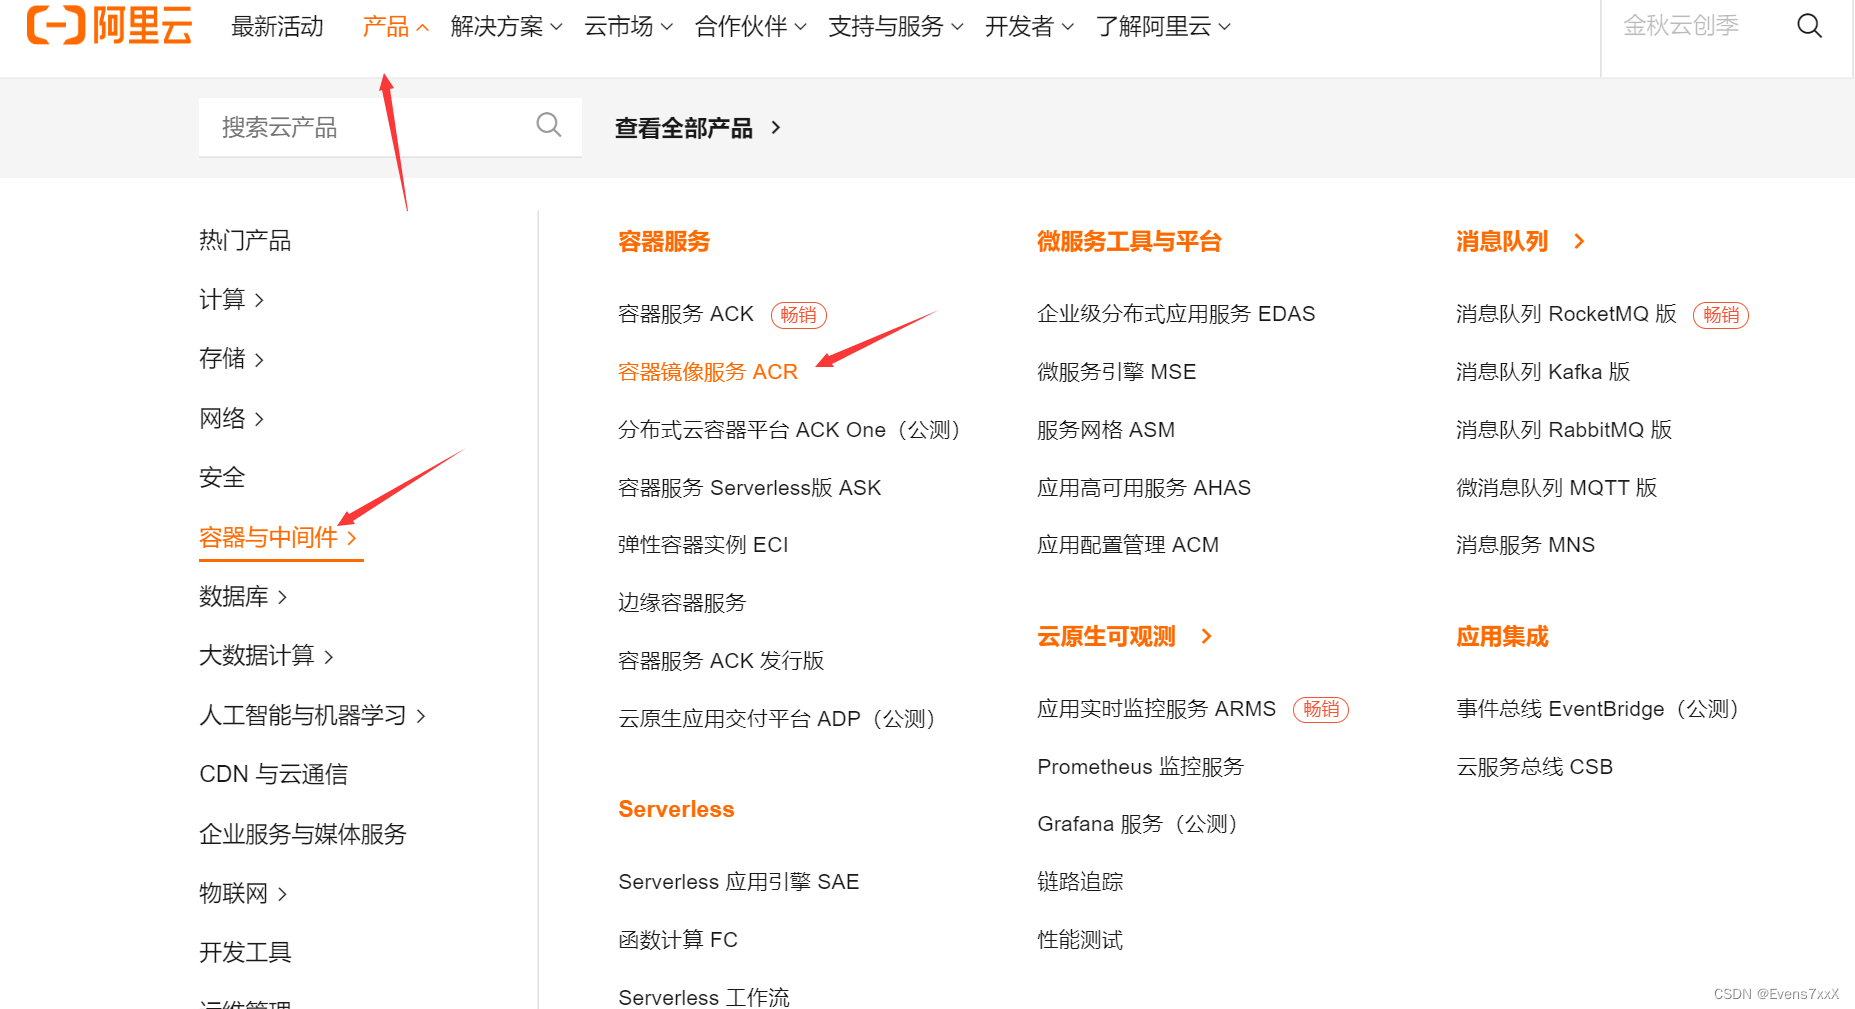The width and height of the screenshot is (1855, 1009).
Task: Open 容器服务 ACK 发行版 link
Action: tap(721, 661)
